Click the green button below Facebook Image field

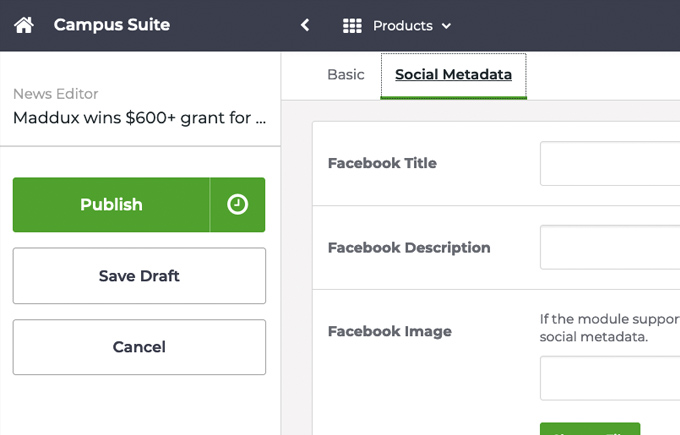click(x=589, y=428)
